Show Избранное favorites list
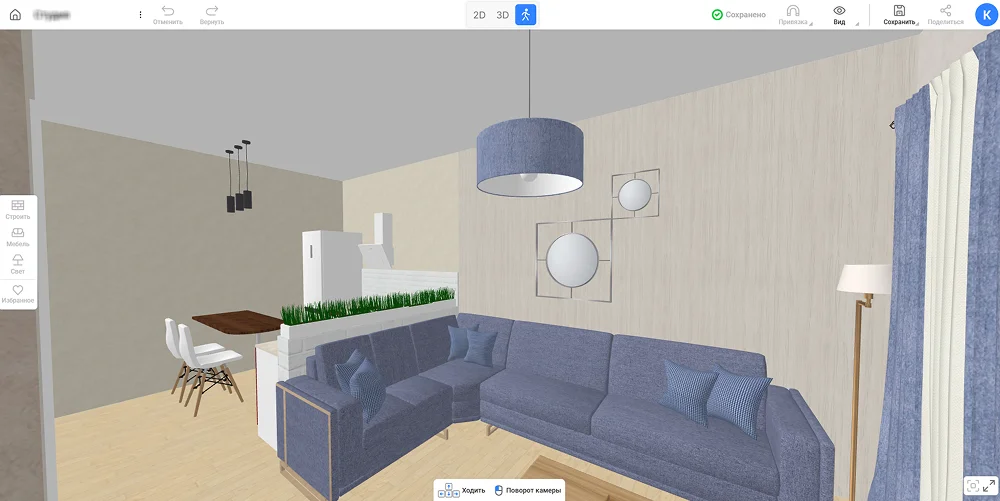Viewport: 1000px width, 501px height. (x=18, y=293)
